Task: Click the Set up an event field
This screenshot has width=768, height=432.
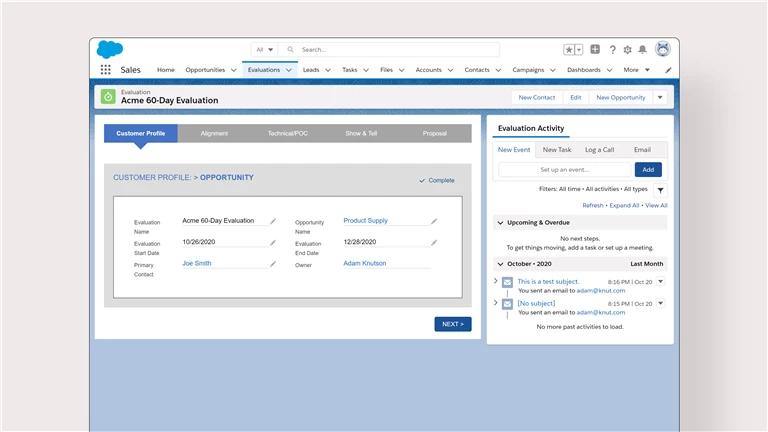Action: pyautogui.click(x=564, y=169)
